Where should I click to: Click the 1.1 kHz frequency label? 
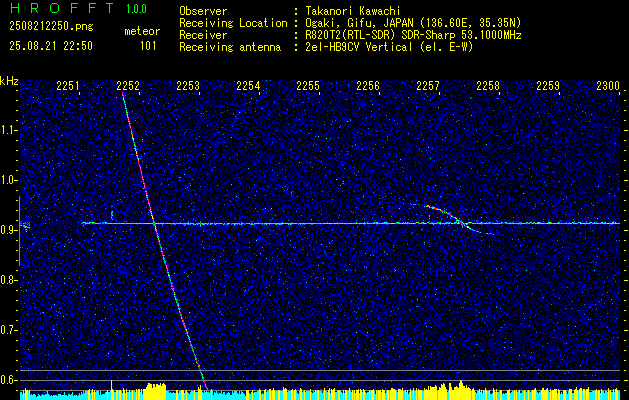pos(8,130)
